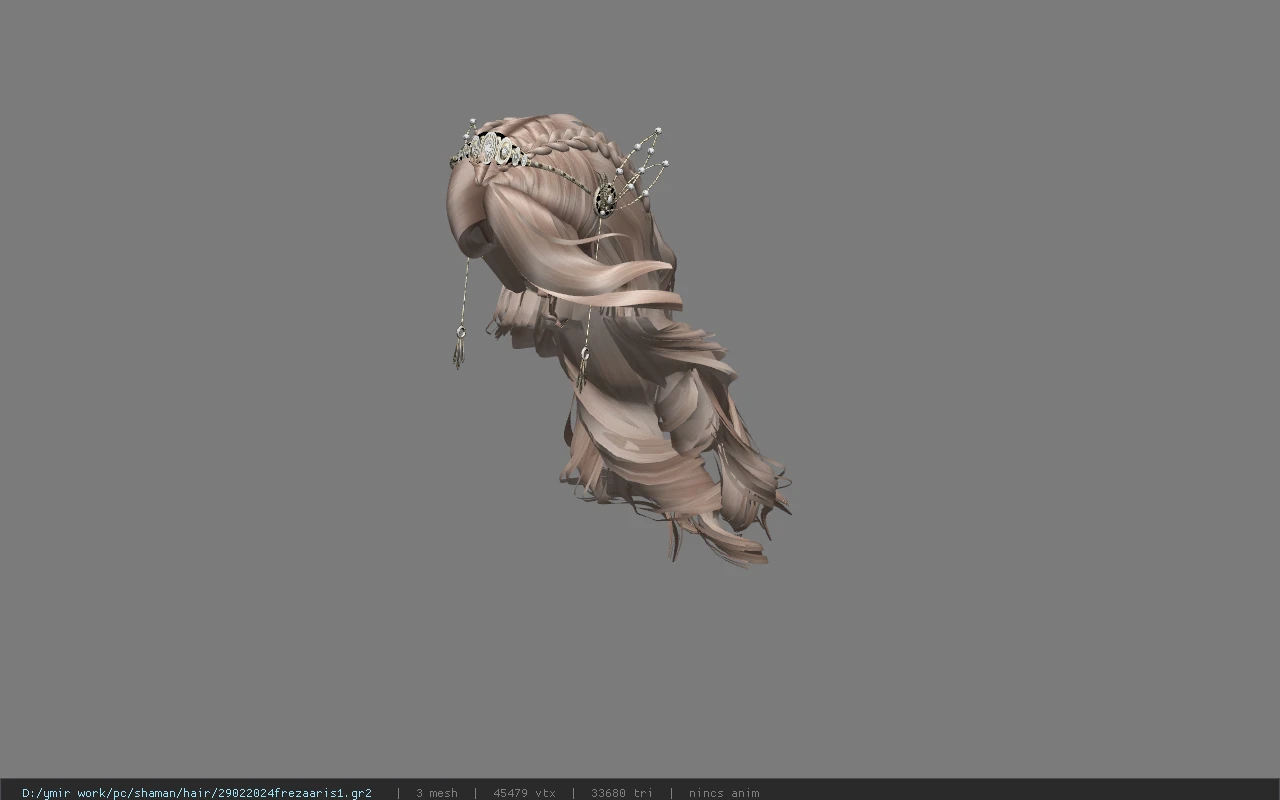The height and width of the screenshot is (800, 1280).
Task: Click the '45479 vtx' vertex count
Action: 524,793
